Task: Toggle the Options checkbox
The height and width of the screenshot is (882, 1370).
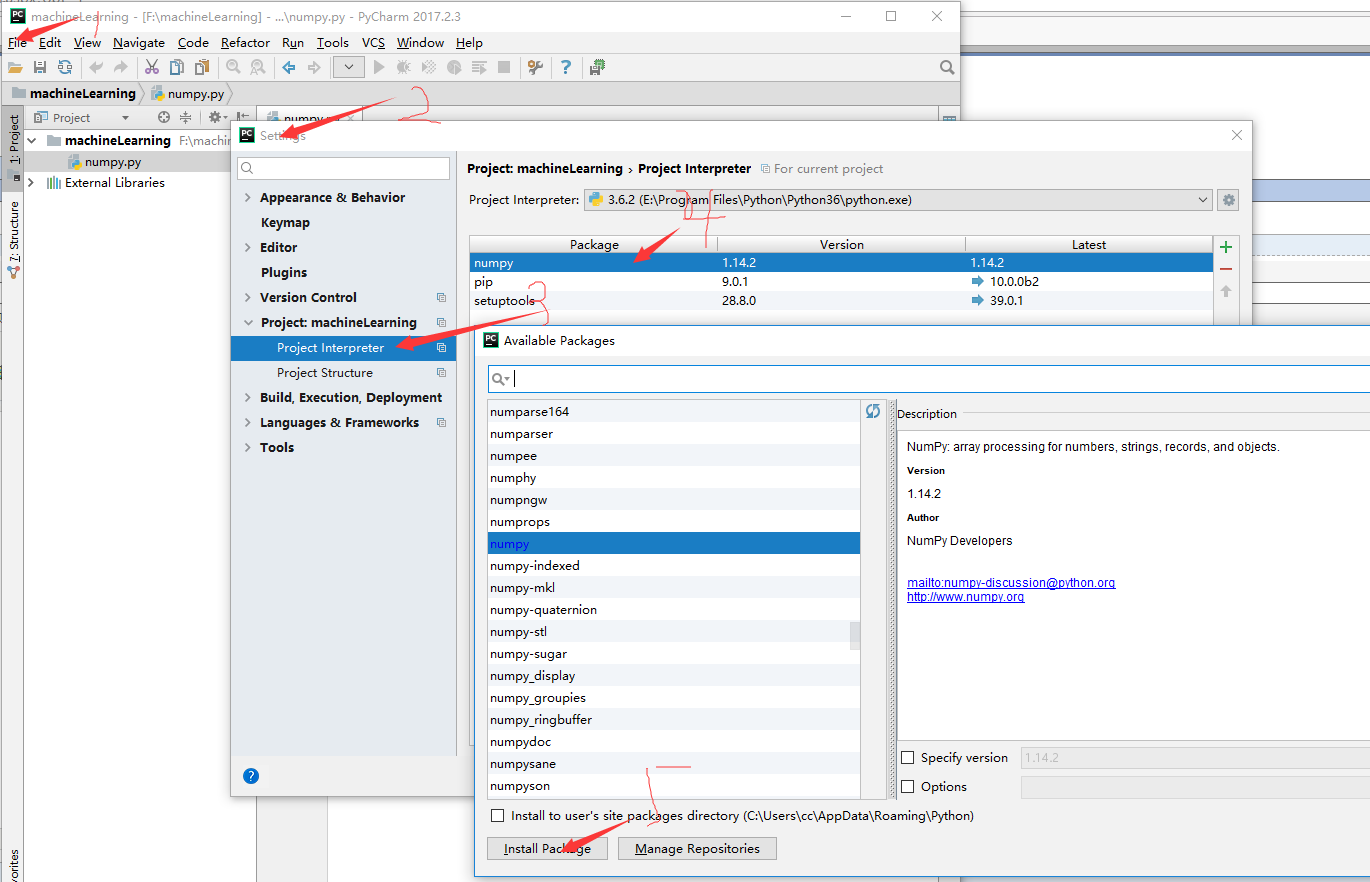Action: [908, 787]
